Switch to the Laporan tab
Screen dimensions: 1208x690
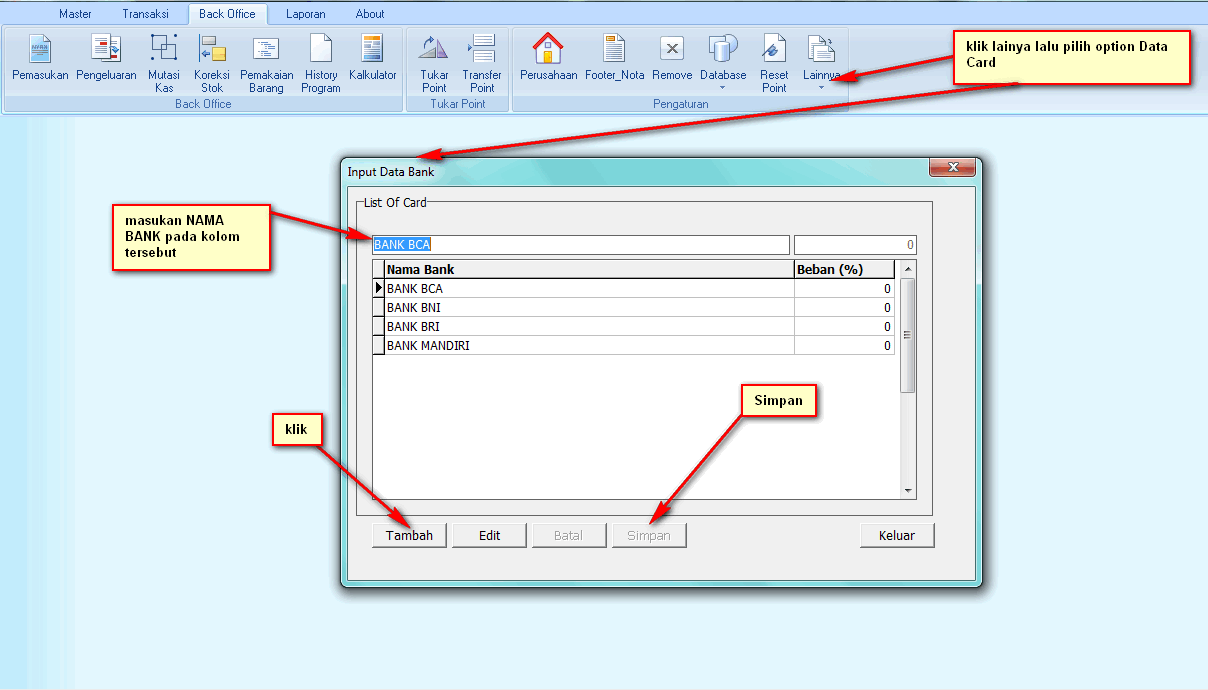306,13
